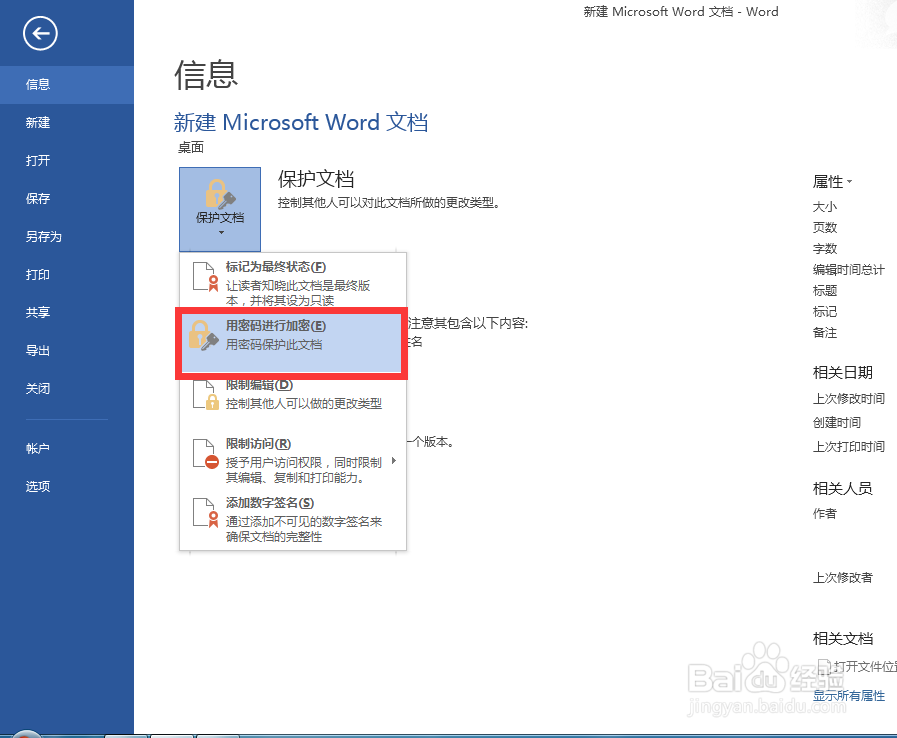Open the Protect Document dropdown arrow
Viewport: 897px width, 738px height.
pyautogui.click(x=219, y=232)
